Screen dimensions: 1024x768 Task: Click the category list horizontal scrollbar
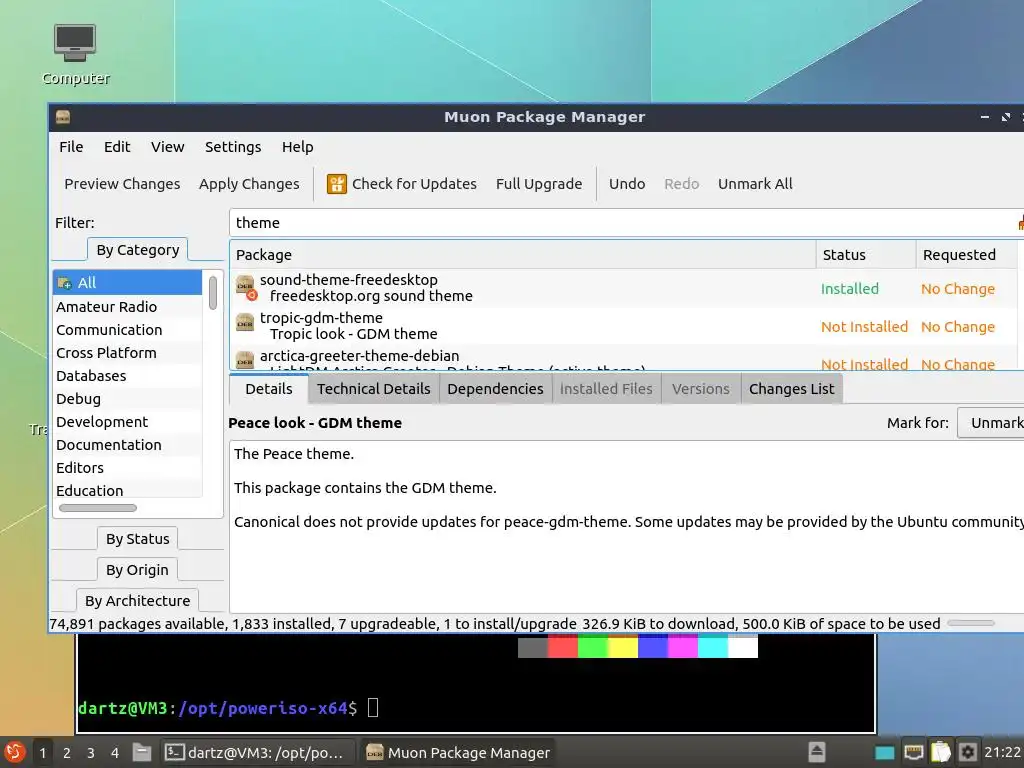(98, 508)
